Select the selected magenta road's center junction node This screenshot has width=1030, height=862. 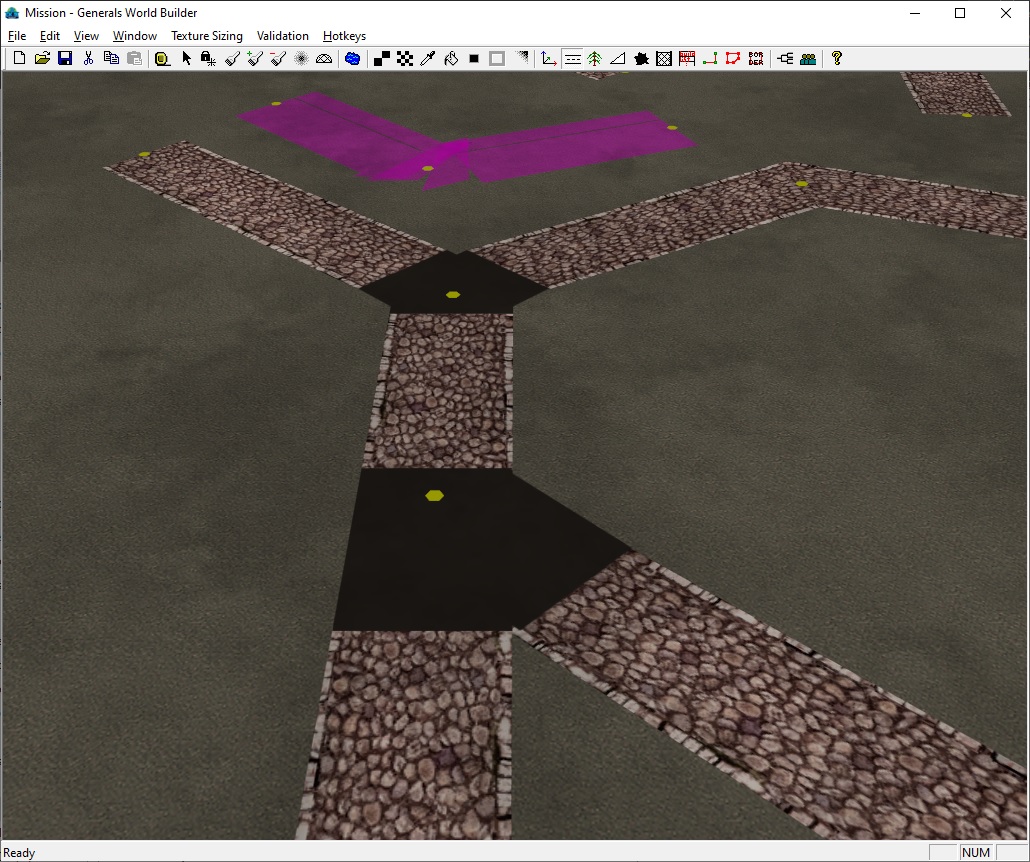[428, 169]
